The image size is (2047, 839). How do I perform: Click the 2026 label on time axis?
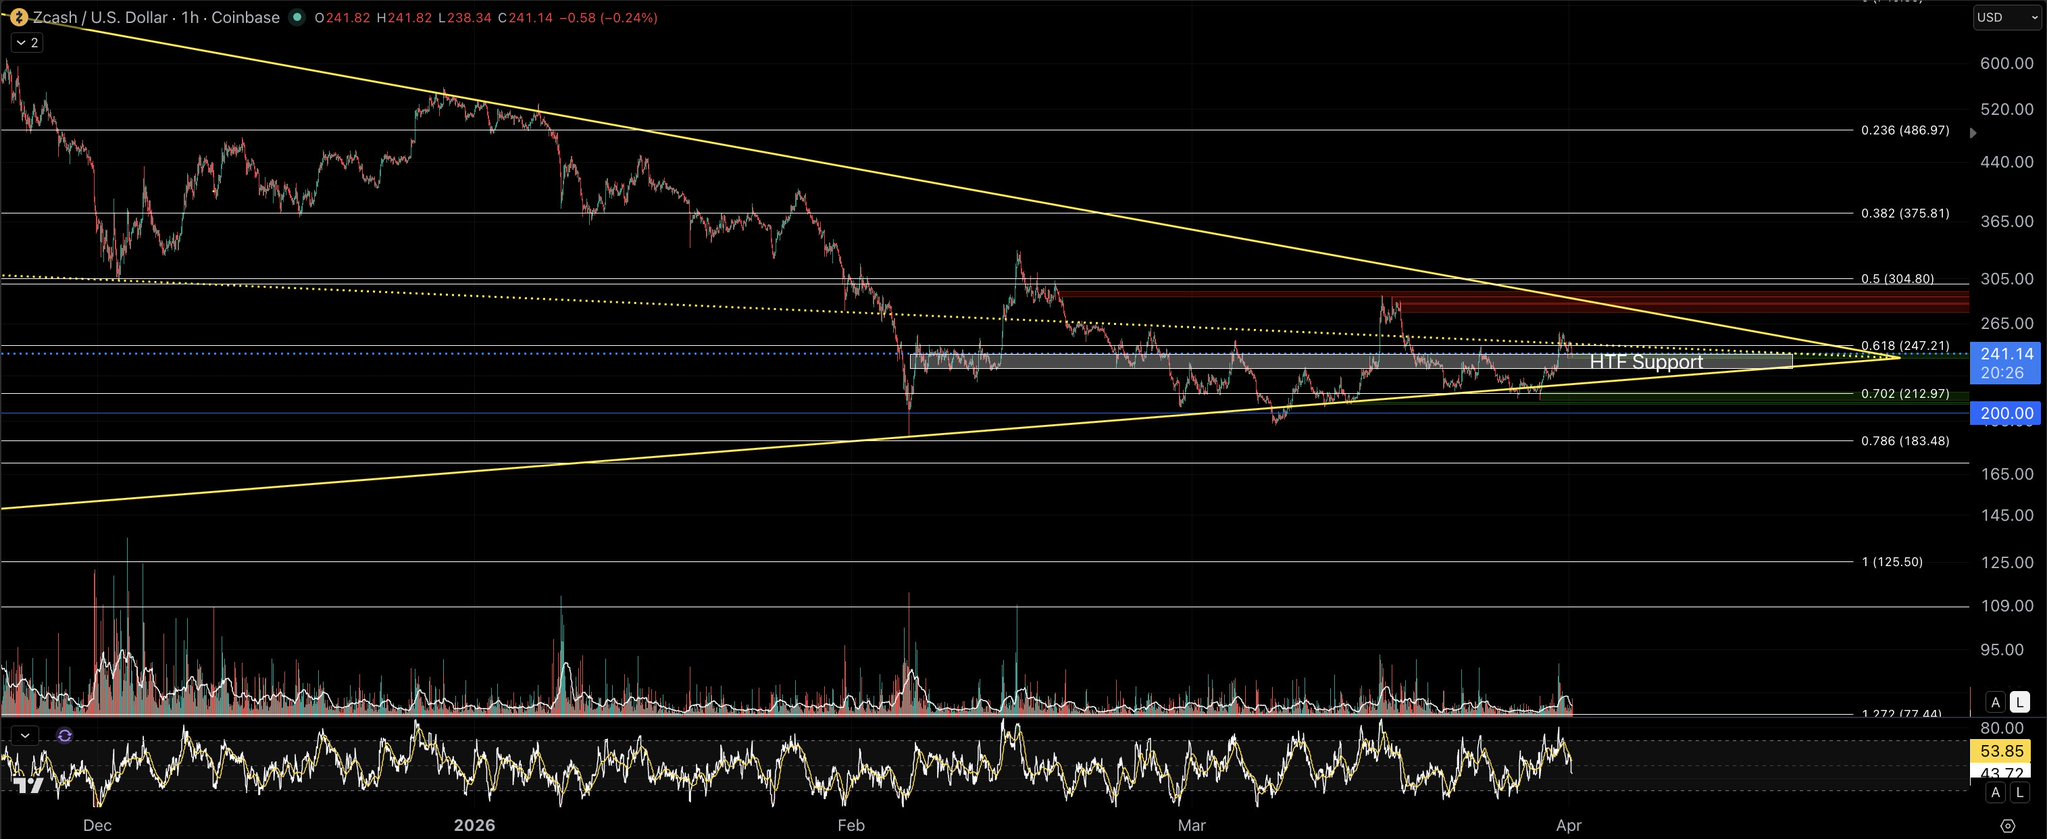[x=474, y=825]
